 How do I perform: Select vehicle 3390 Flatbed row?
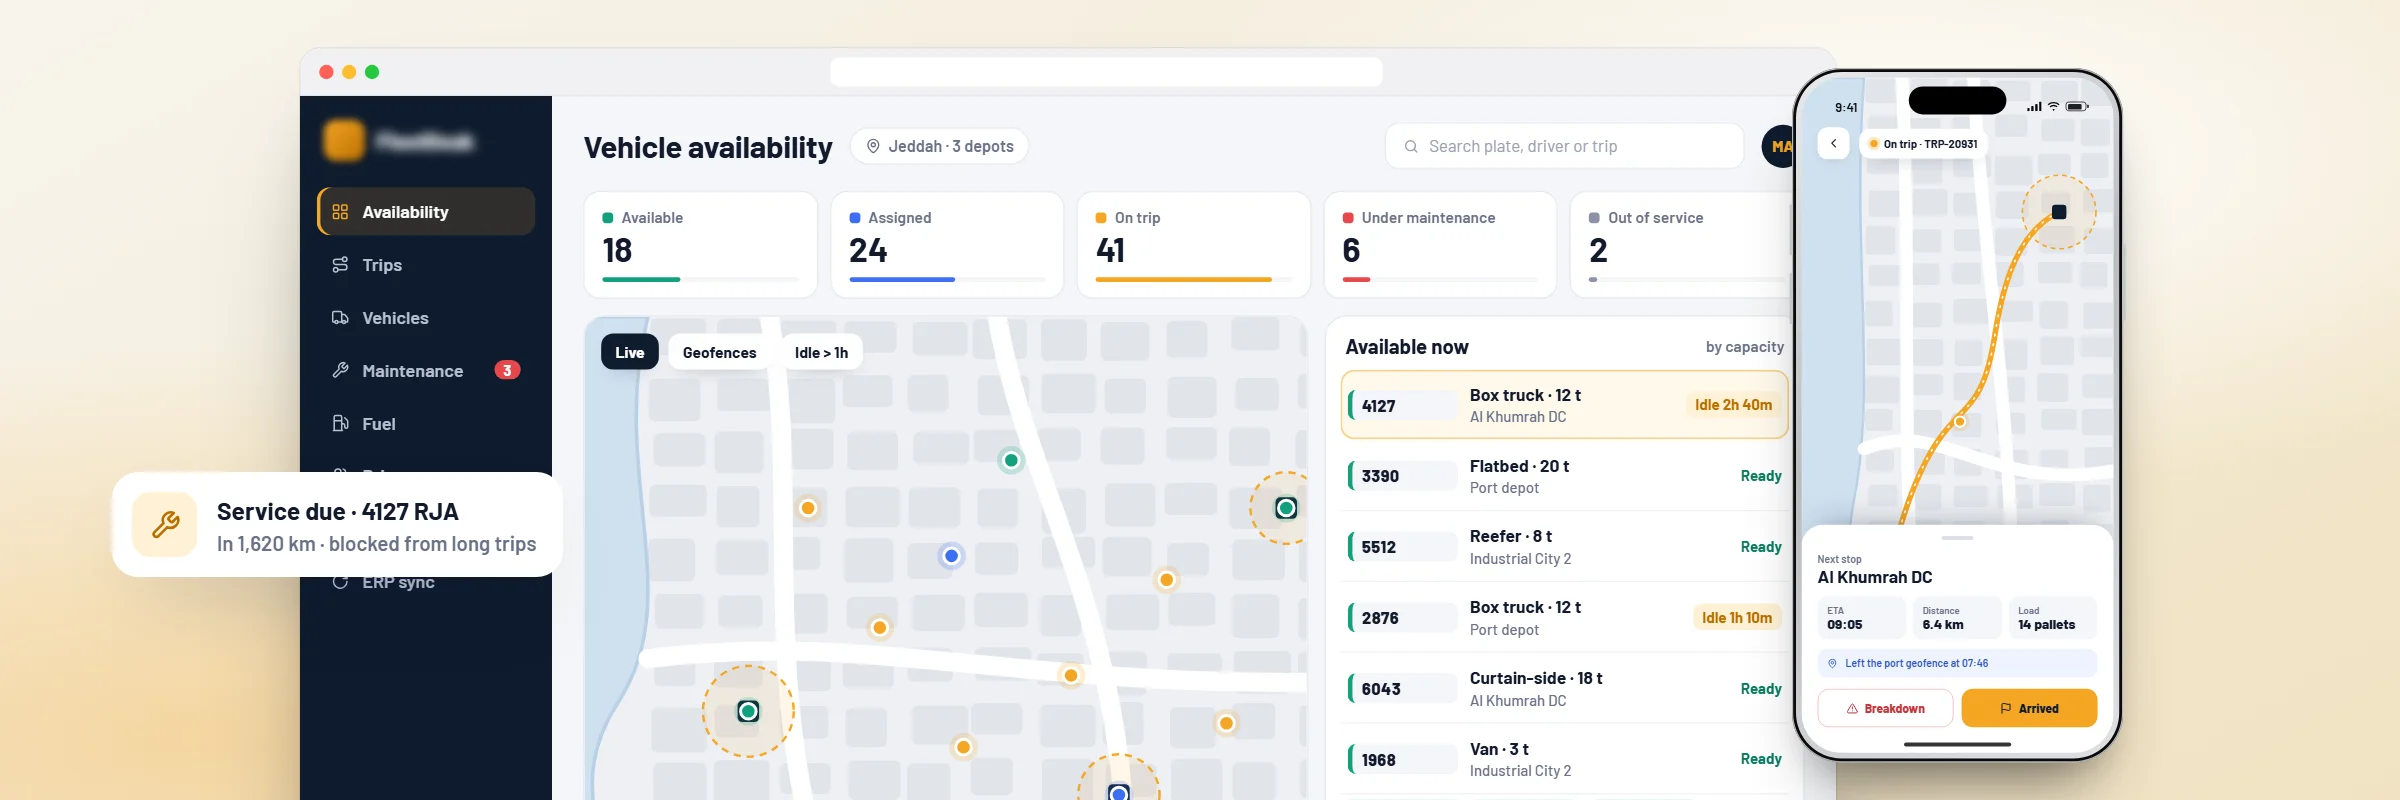pyautogui.click(x=1564, y=476)
